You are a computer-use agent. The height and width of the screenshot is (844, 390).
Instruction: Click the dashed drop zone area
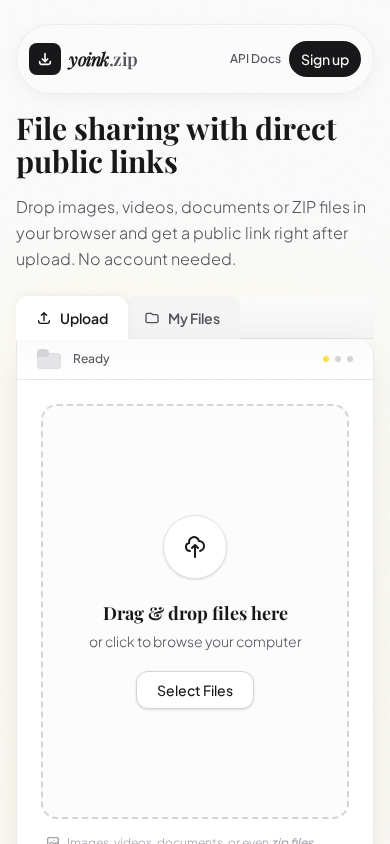(195, 611)
